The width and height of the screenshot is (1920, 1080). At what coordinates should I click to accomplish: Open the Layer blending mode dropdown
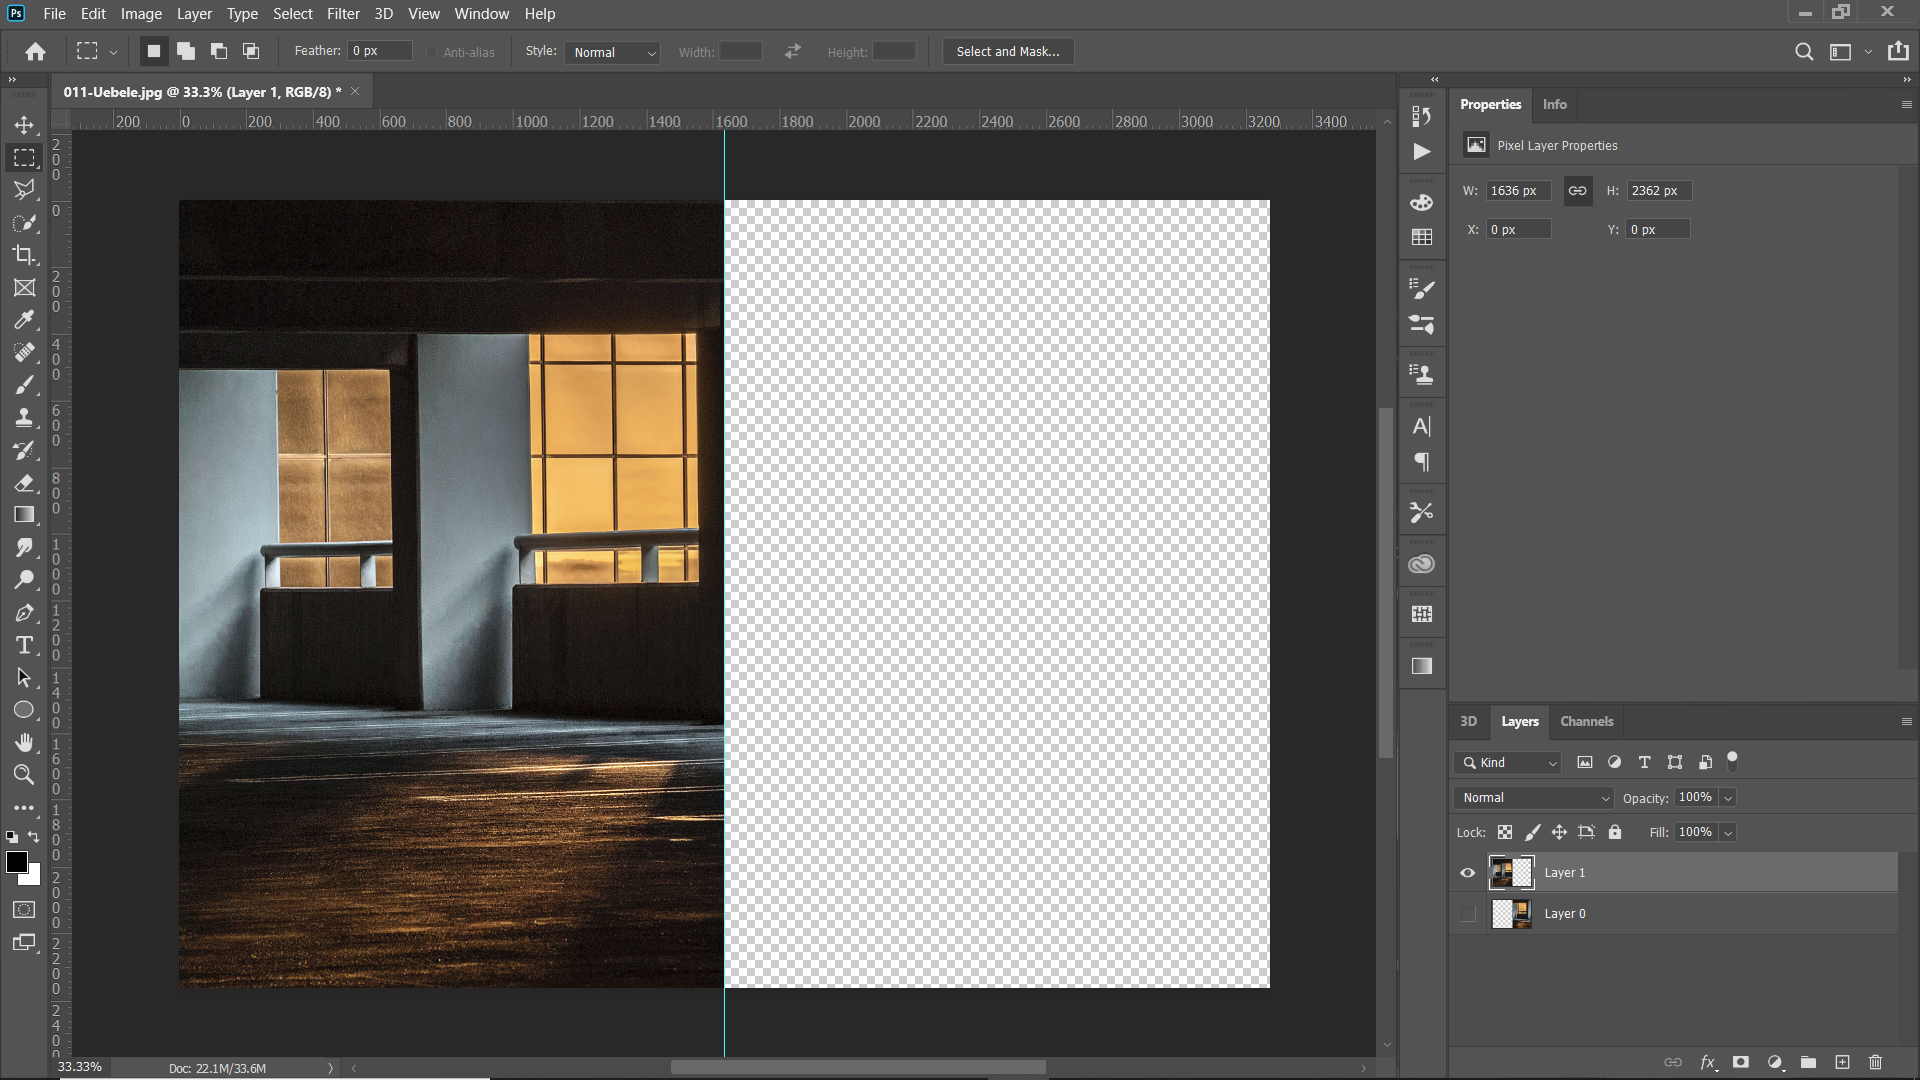(1534, 796)
